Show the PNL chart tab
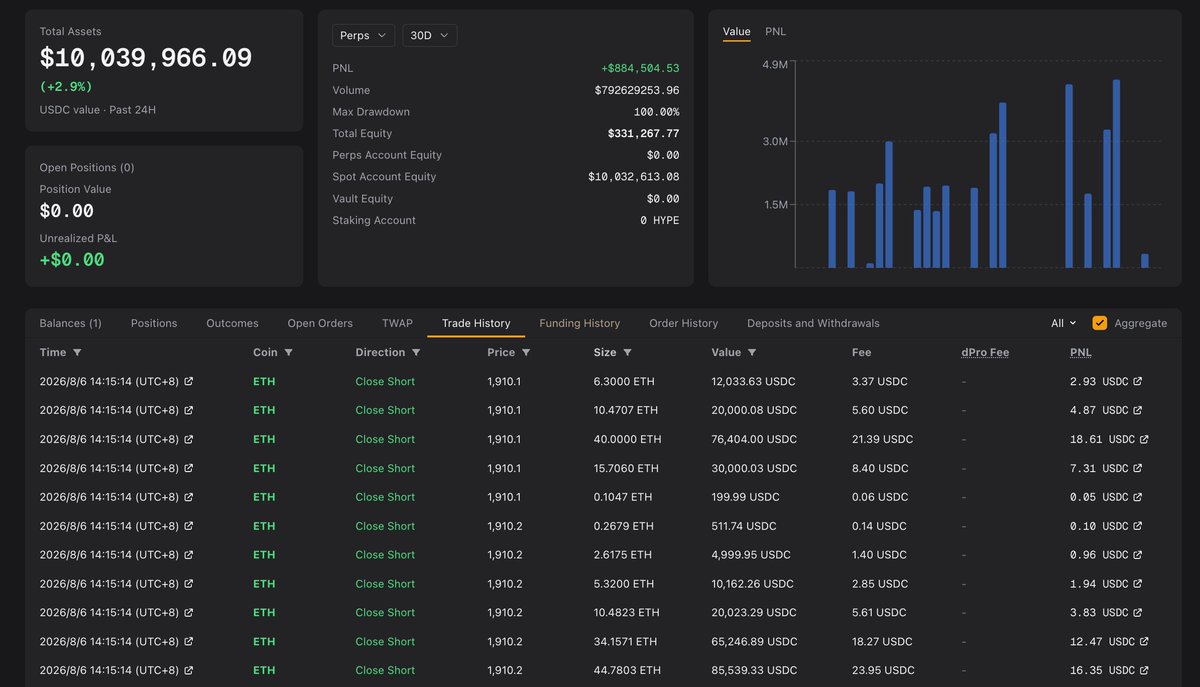1200x687 pixels. (776, 31)
